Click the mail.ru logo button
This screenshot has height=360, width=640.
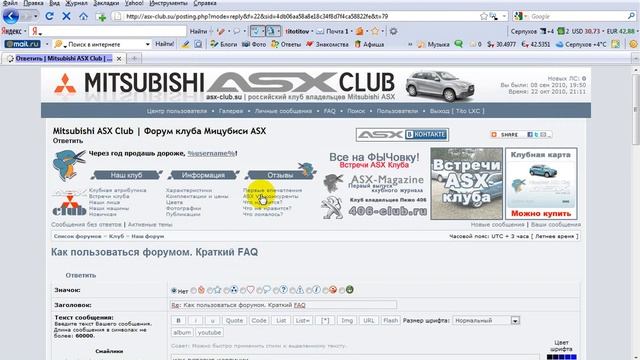[22, 44]
